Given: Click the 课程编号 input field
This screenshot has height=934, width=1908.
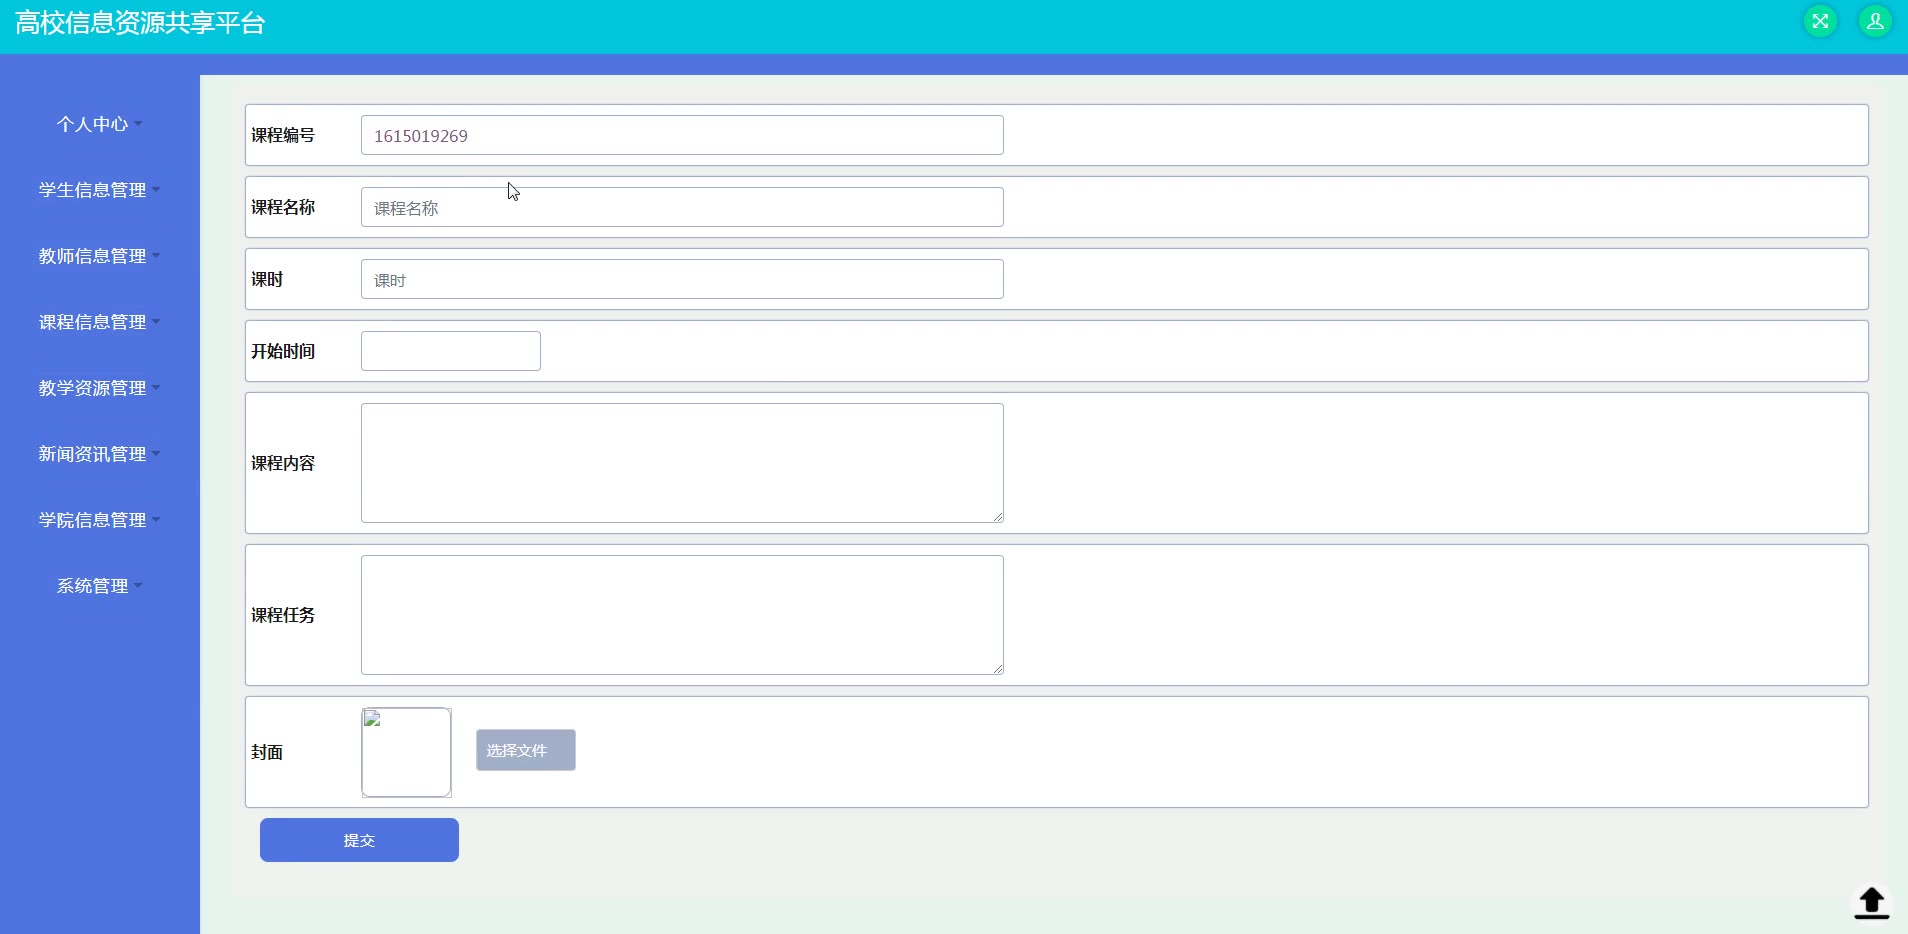Looking at the screenshot, I should coord(682,135).
